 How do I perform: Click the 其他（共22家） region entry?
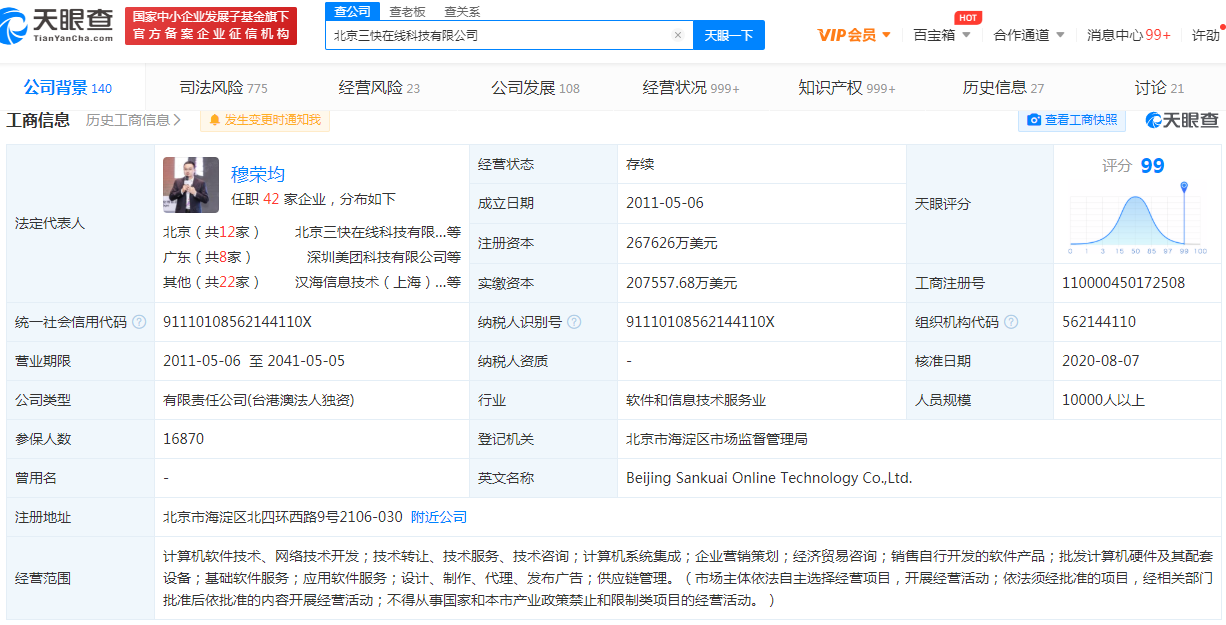point(212,282)
